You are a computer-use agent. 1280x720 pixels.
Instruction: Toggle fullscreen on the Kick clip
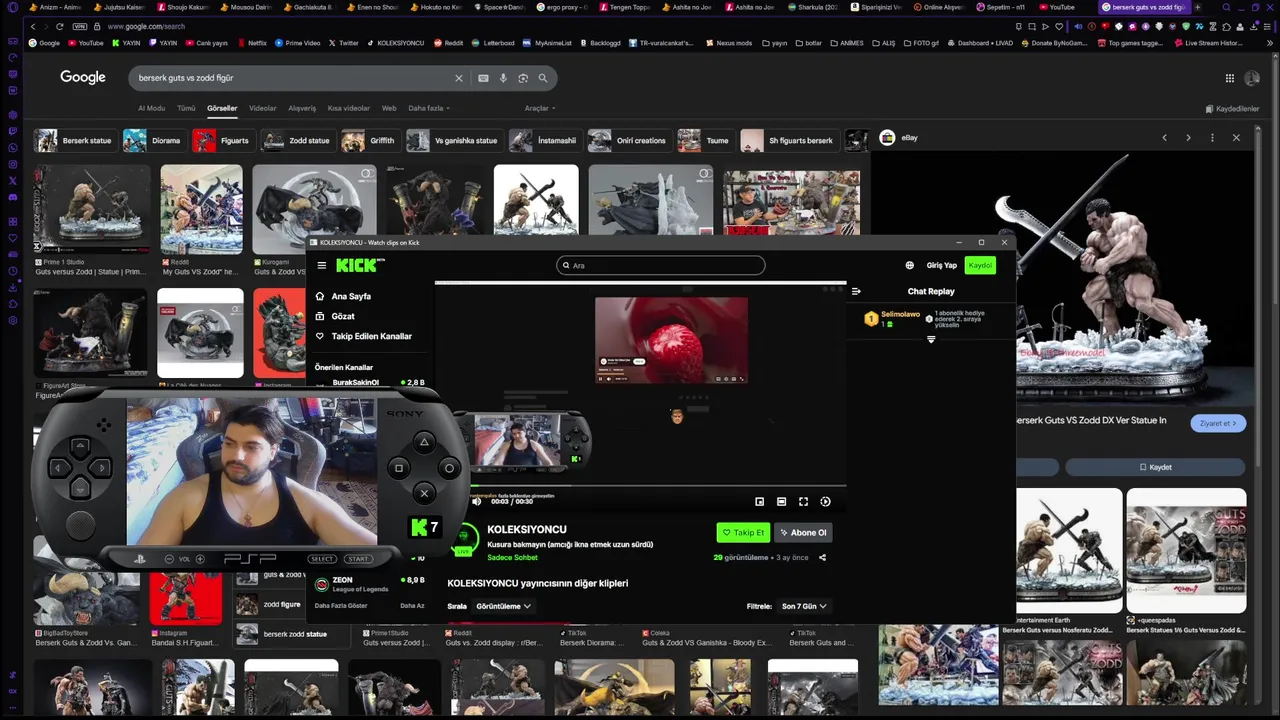point(803,501)
